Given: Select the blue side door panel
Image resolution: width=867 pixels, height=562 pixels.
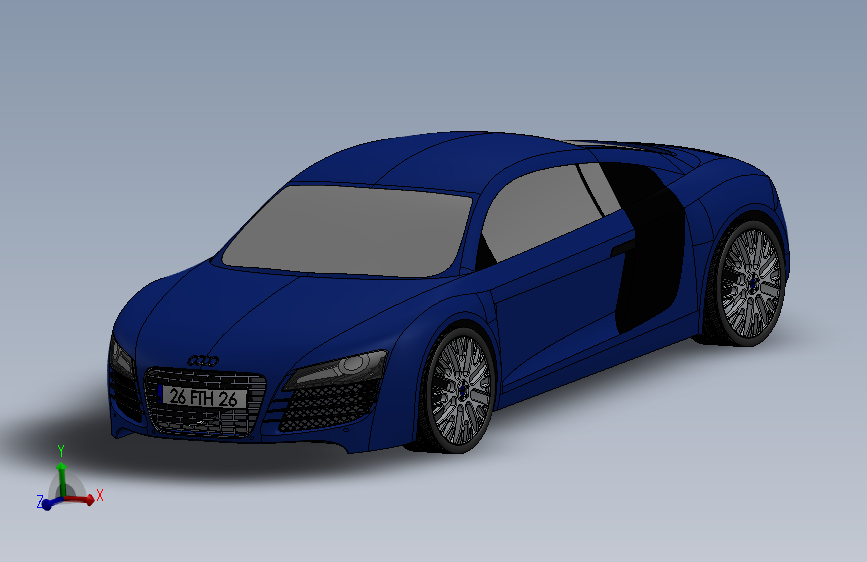Looking at the screenshot, I should [558, 310].
